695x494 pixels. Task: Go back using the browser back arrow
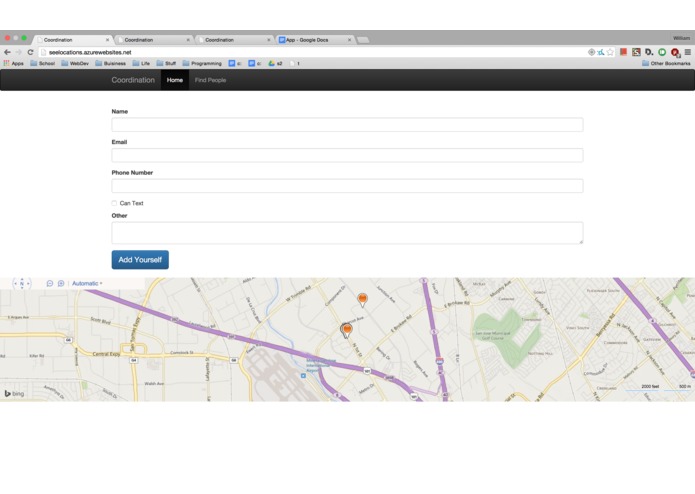(x=8, y=52)
